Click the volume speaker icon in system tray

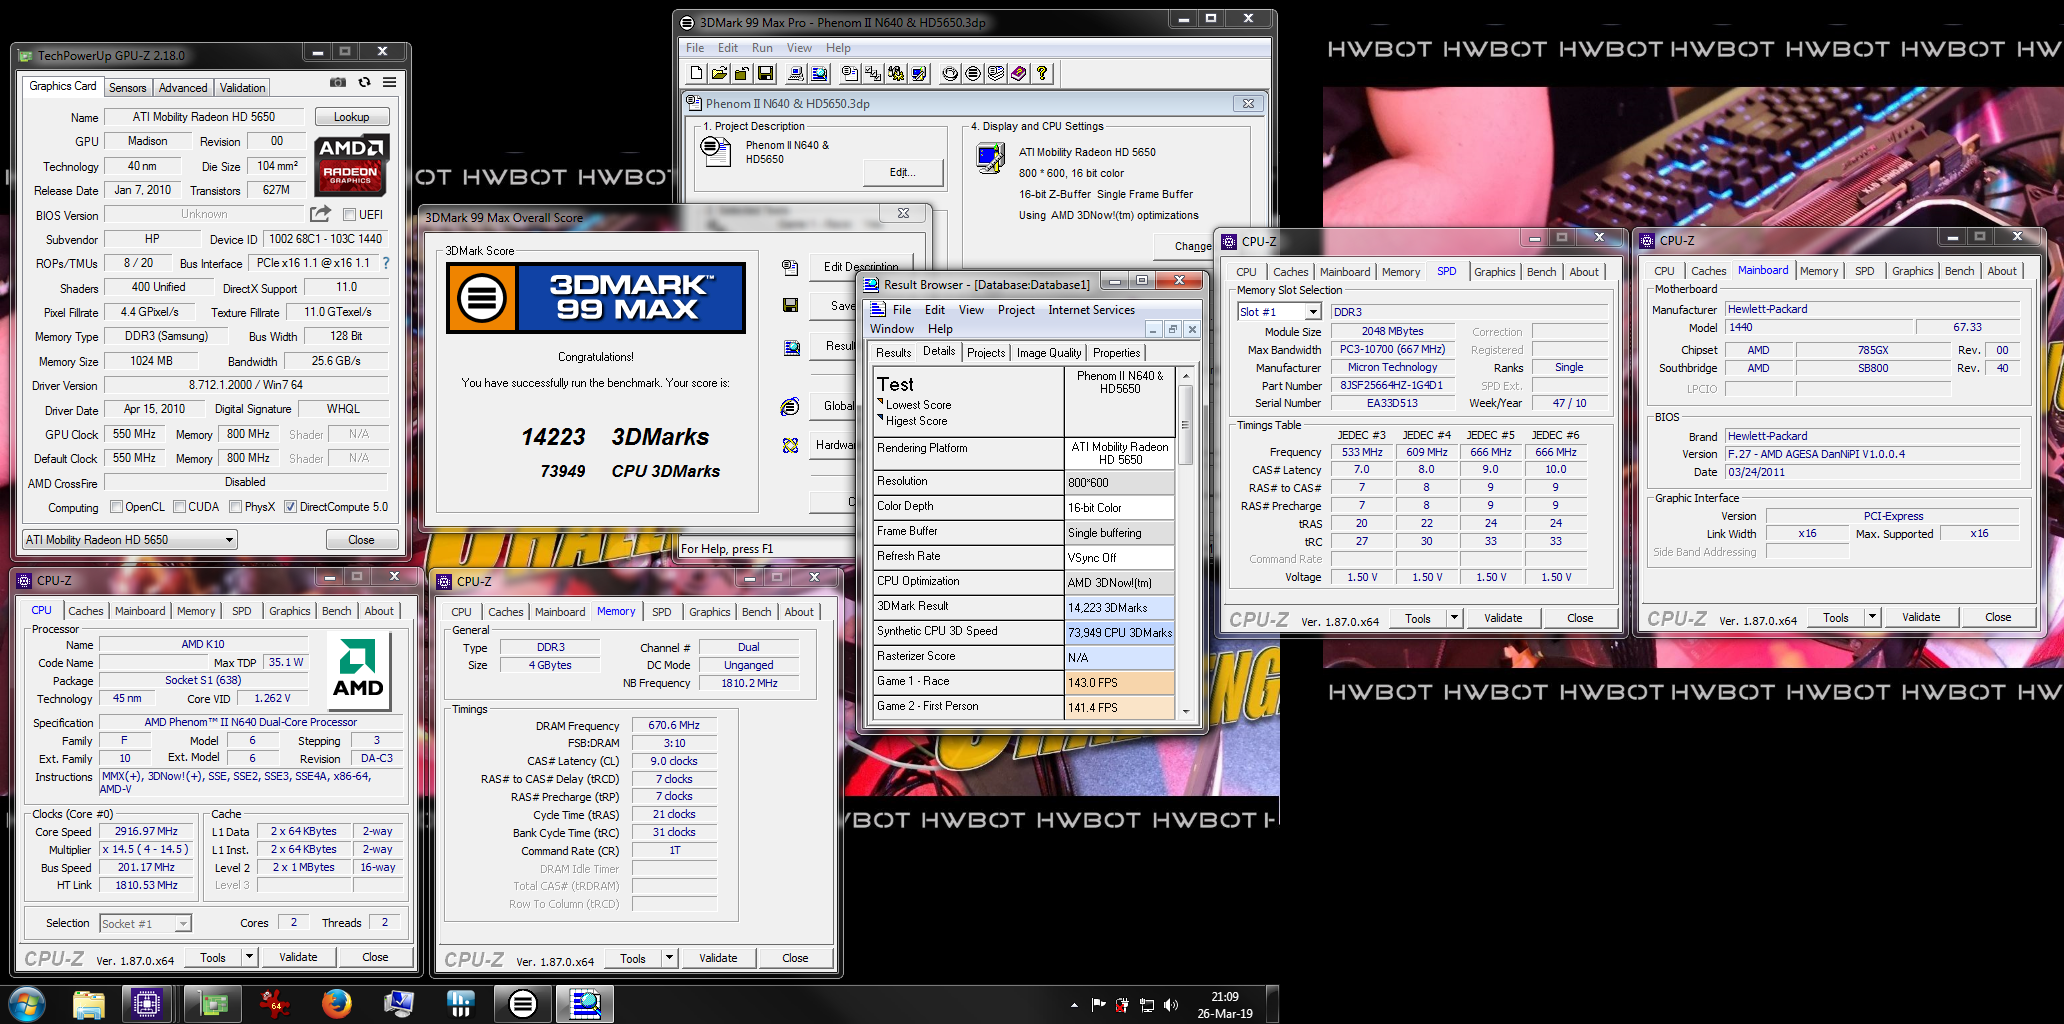click(1171, 1004)
